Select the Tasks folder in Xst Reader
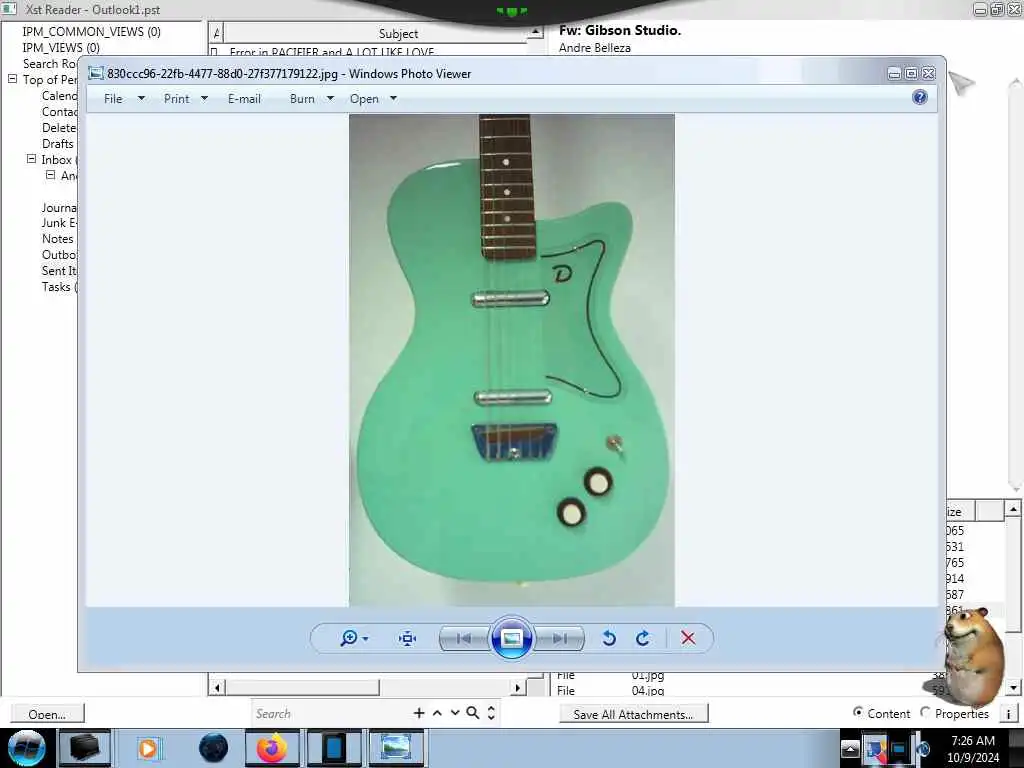Screen dimensions: 1024x768 (x=59, y=287)
